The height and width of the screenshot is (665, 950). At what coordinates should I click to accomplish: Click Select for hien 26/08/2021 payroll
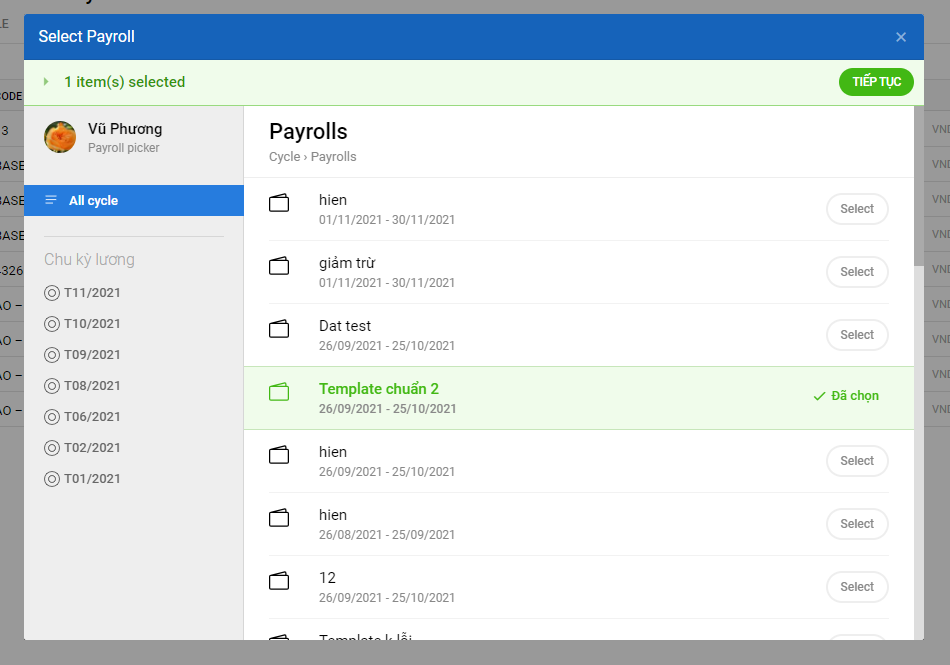(x=857, y=524)
